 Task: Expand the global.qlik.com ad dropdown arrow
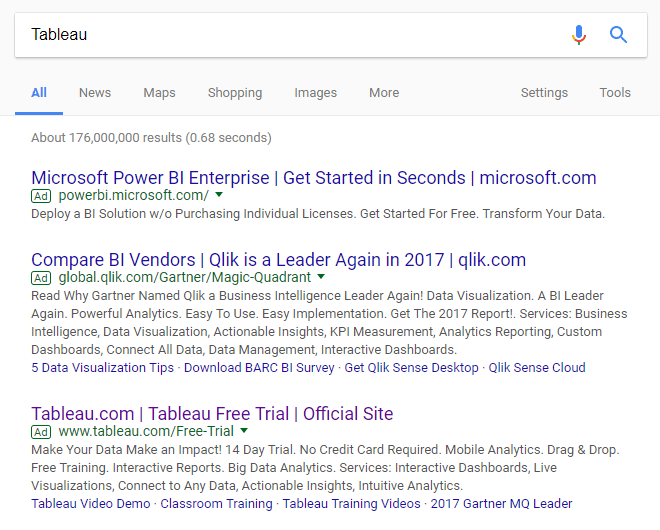(x=321, y=277)
